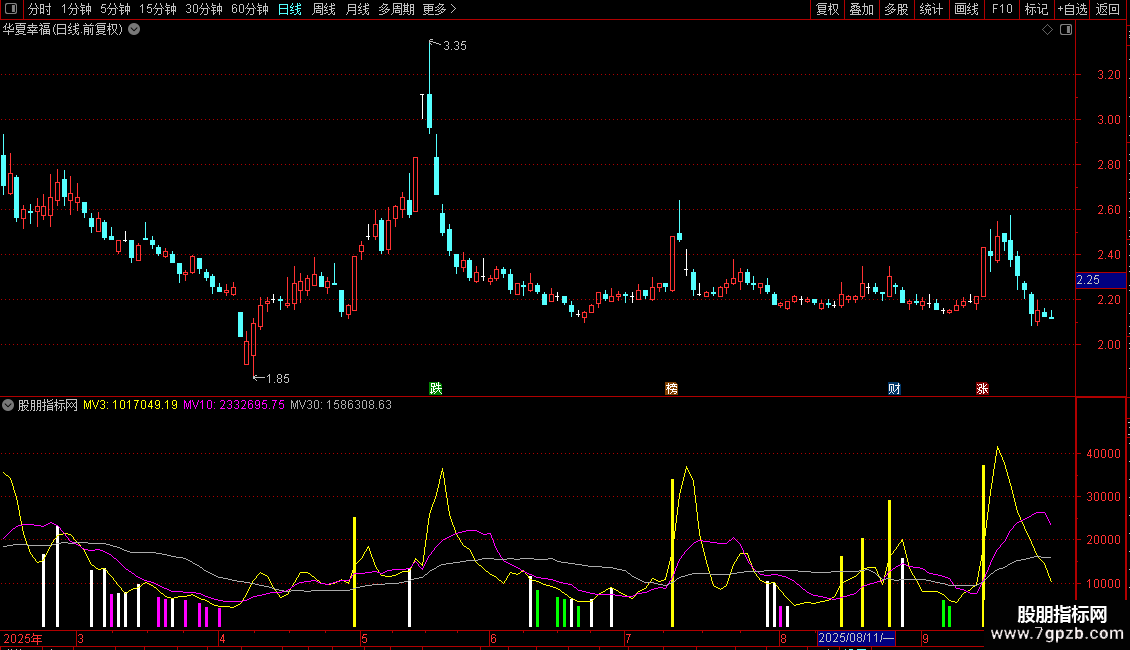Viewport: 1130px width, 650px height.
Task: Open the F10 company info
Action: [x=1002, y=9]
